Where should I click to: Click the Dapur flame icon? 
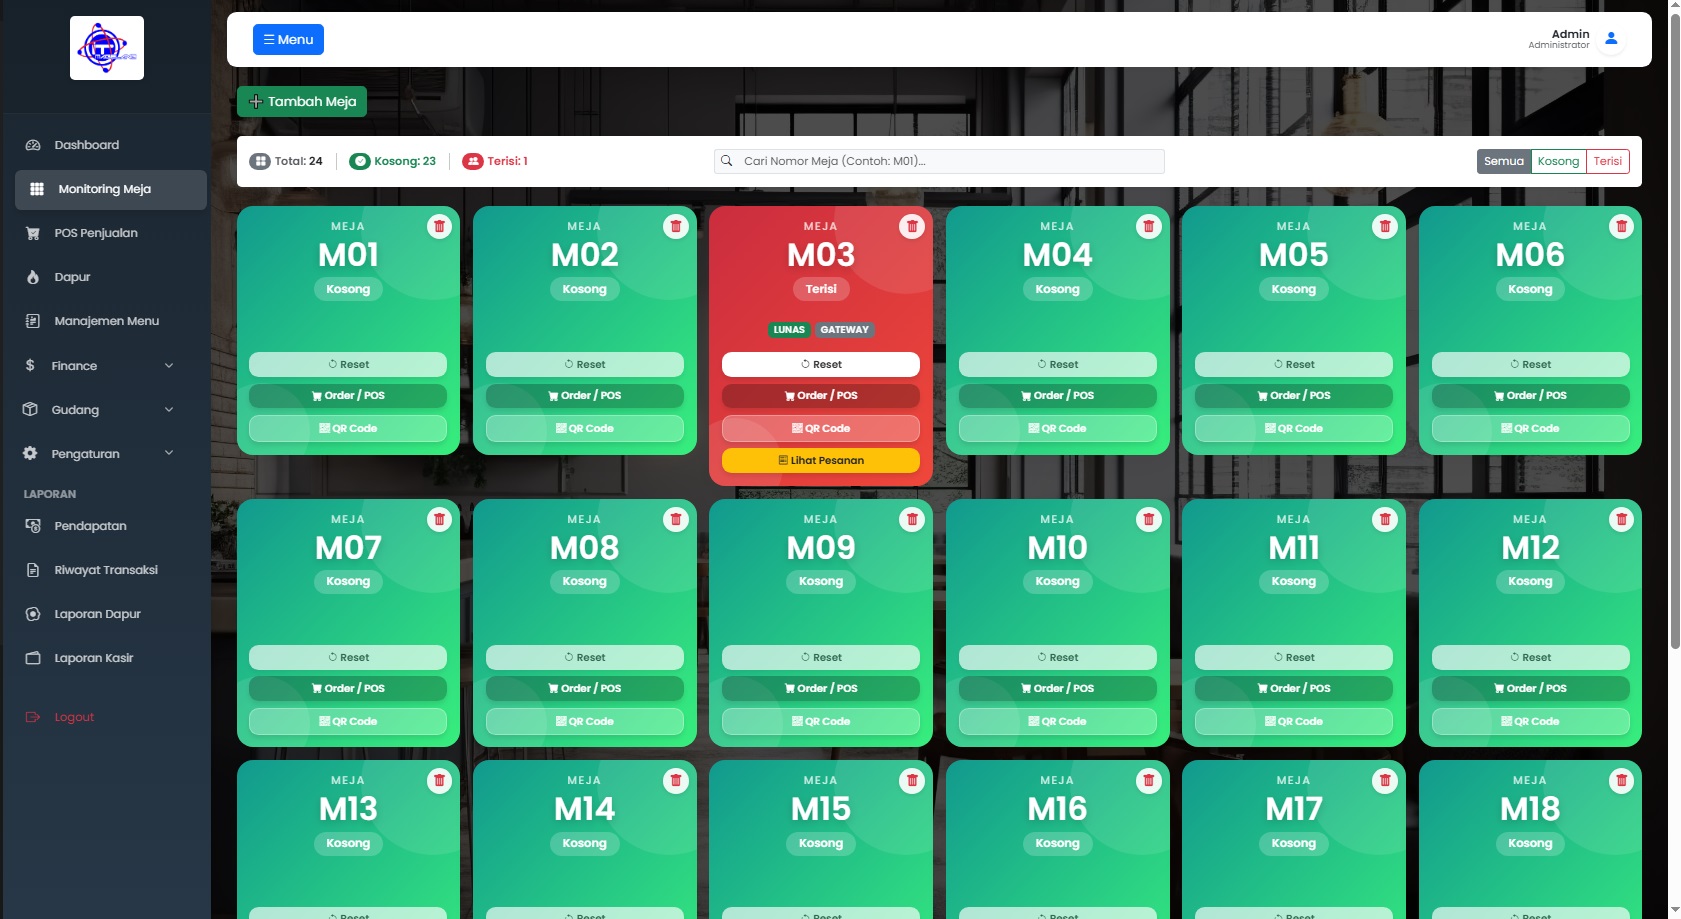[33, 277]
